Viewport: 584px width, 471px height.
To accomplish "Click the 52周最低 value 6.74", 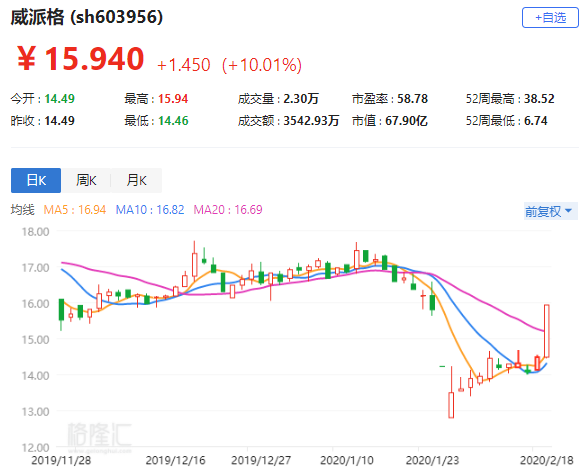I will (536, 121).
